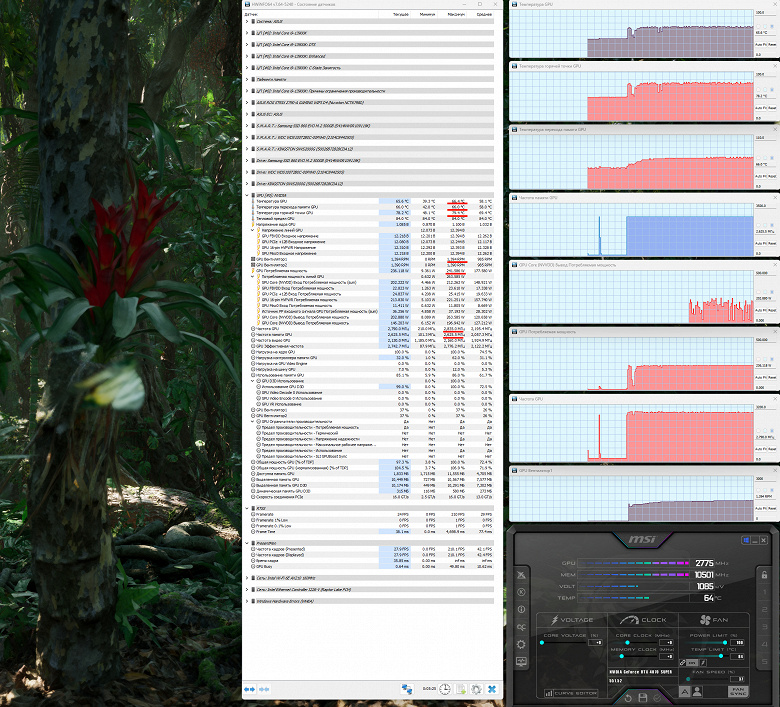Select profile slot 1 in Afterburner

tap(765, 593)
